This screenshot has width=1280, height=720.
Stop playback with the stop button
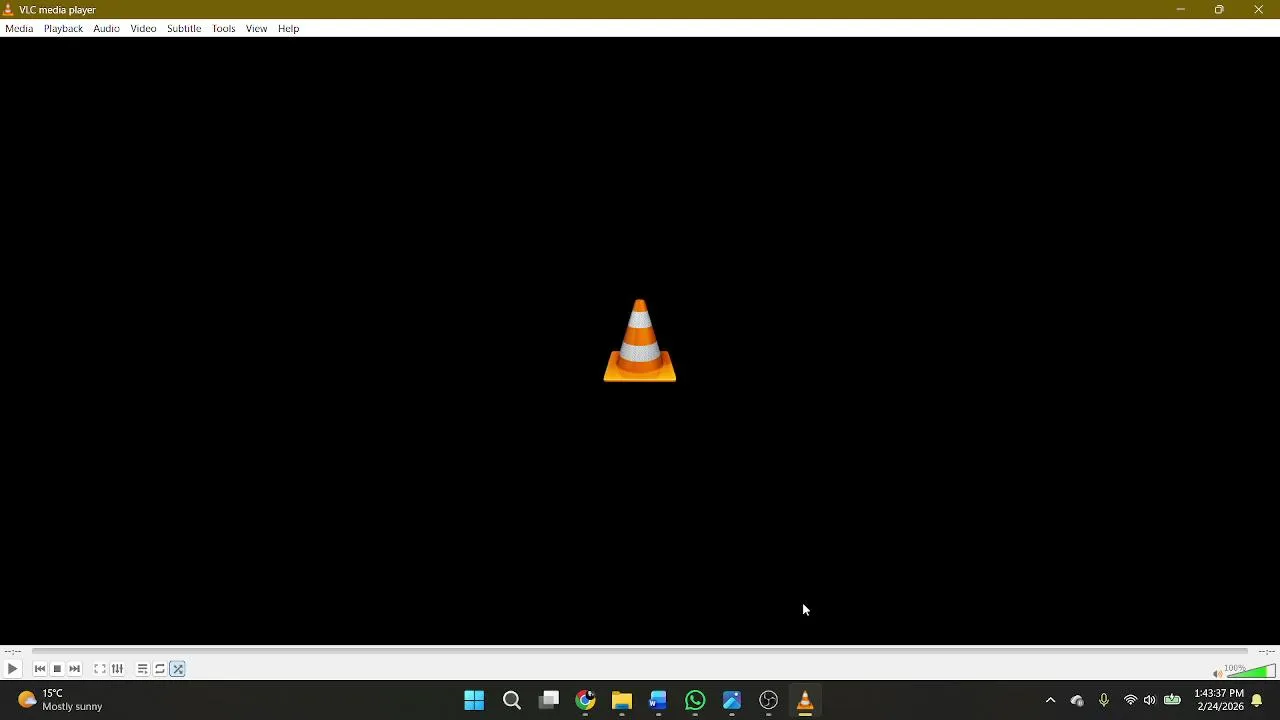(x=57, y=669)
